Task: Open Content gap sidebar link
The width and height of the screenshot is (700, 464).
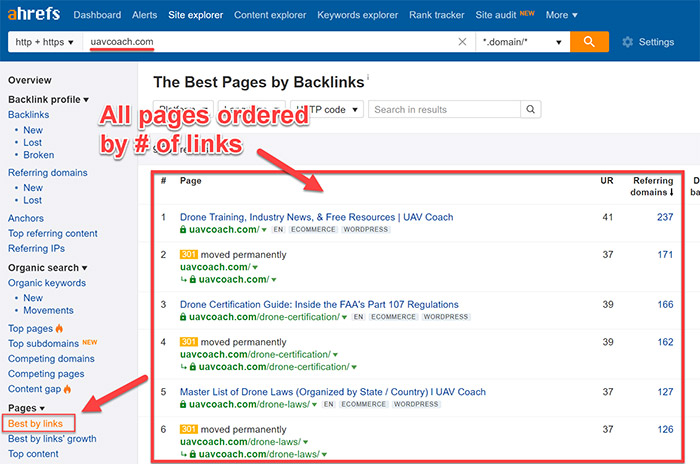Action: pyautogui.click(x=34, y=389)
